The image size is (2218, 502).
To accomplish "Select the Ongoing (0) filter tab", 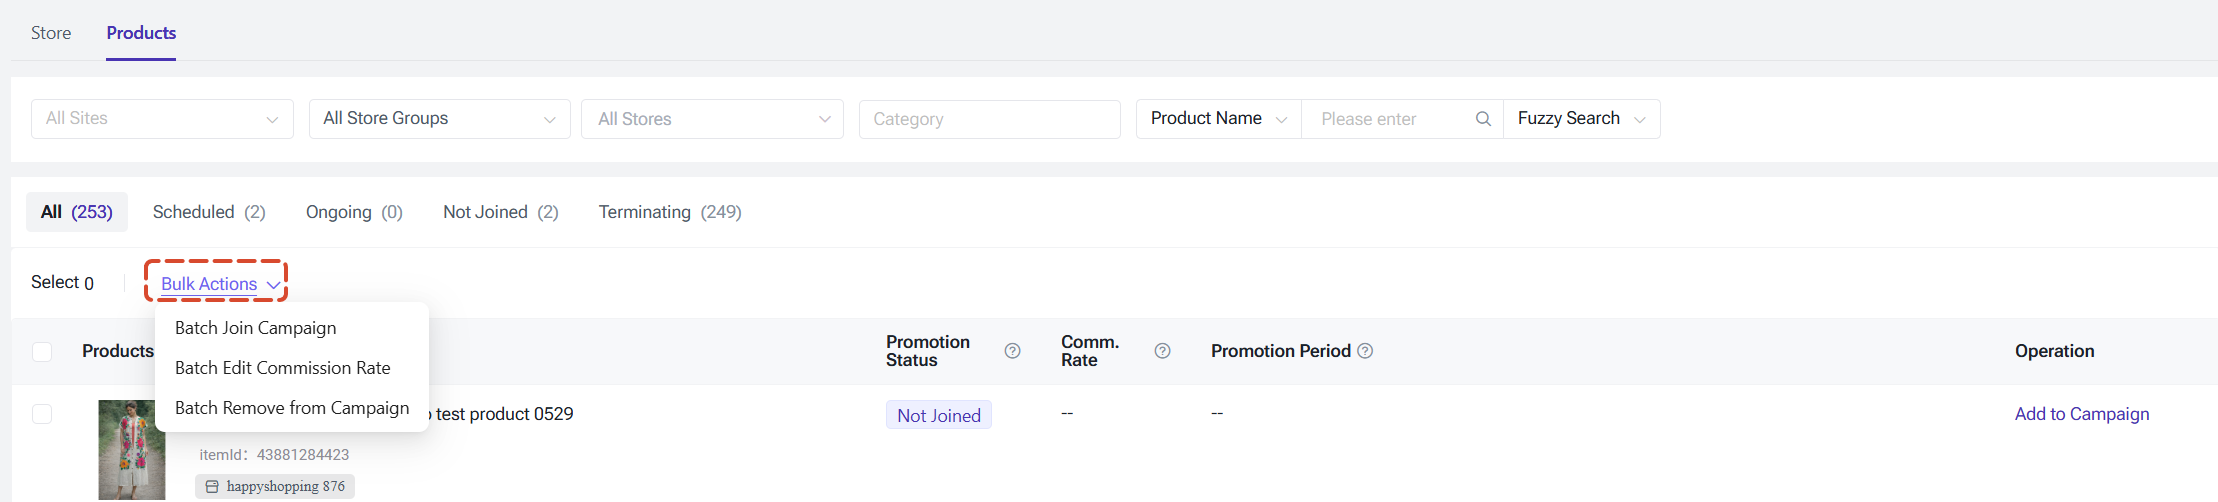I will click(x=354, y=212).
